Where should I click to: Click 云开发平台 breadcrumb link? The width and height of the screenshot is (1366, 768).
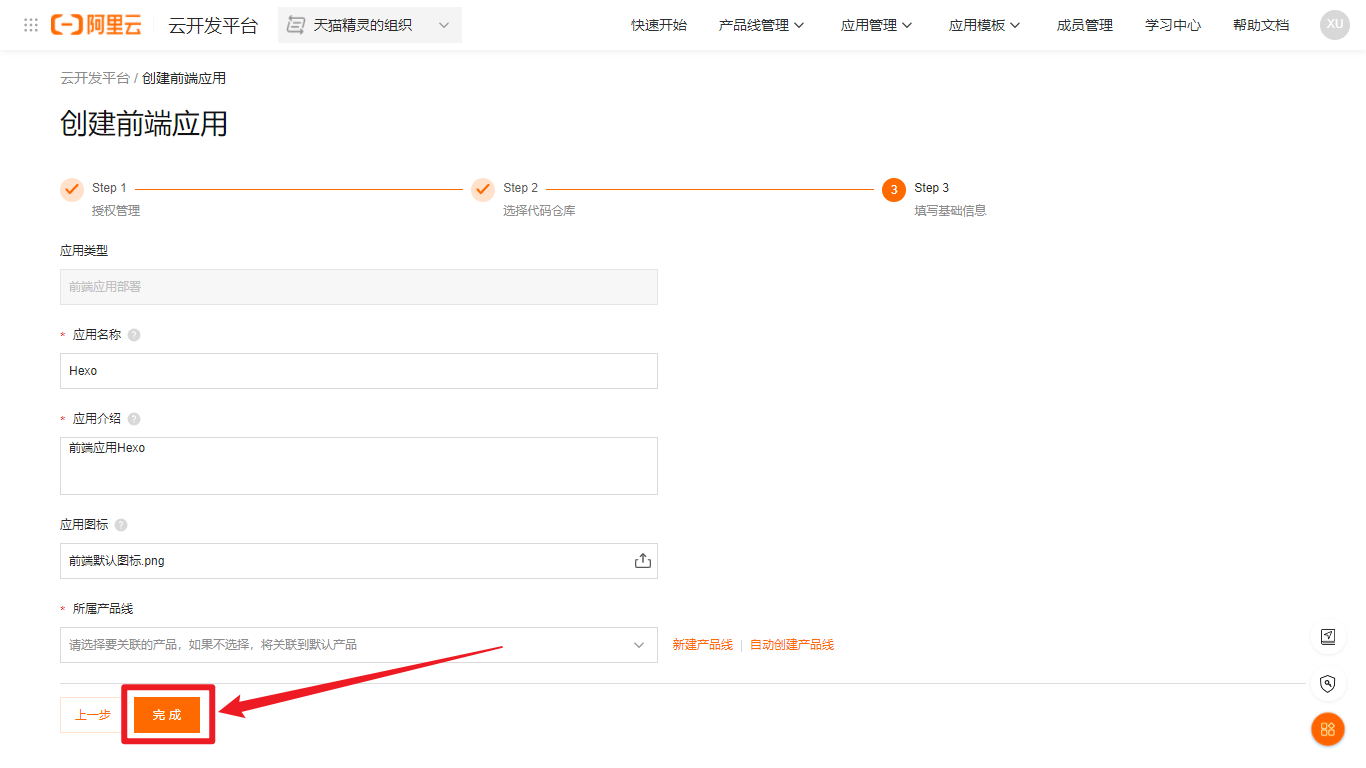point(95,78)
